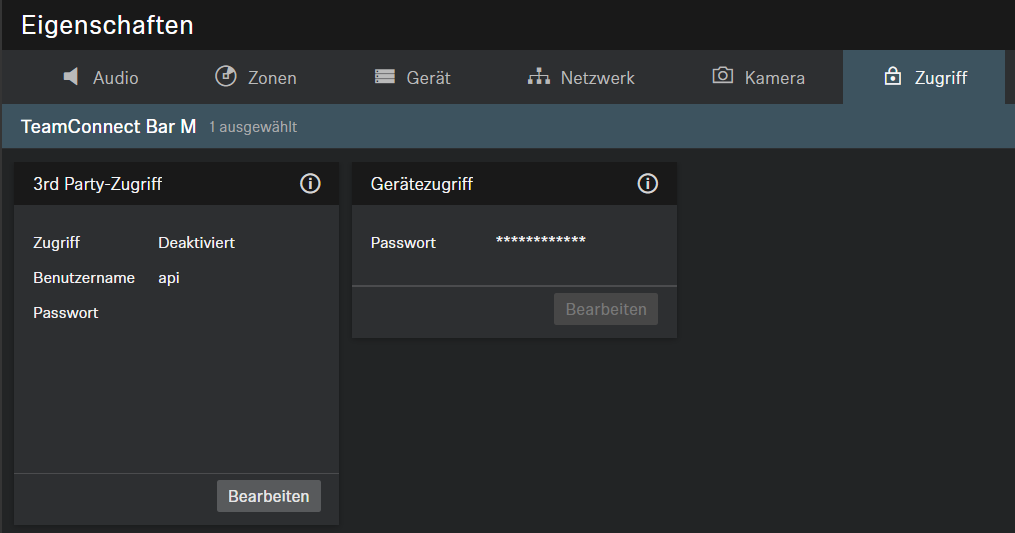Click the Passwort label in 3rd Party-Zugriff

point(66,313)
